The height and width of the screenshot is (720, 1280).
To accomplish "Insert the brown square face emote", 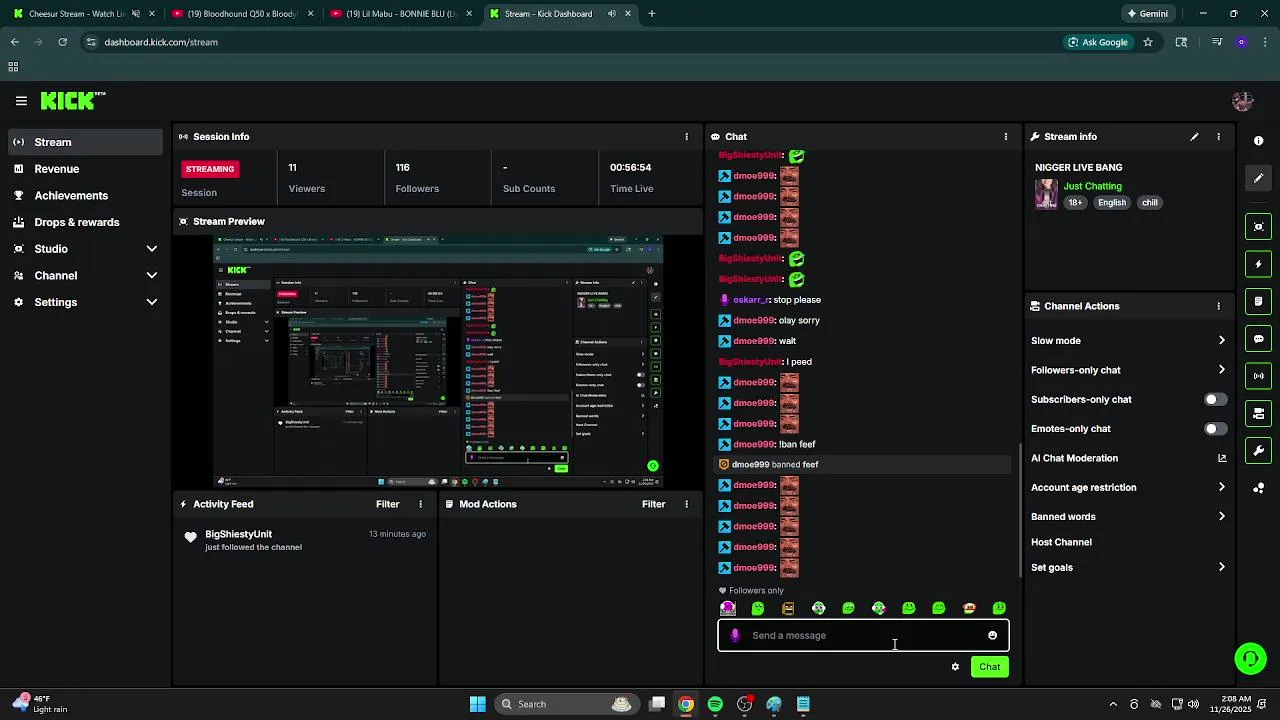I will [x=788, y=608].
